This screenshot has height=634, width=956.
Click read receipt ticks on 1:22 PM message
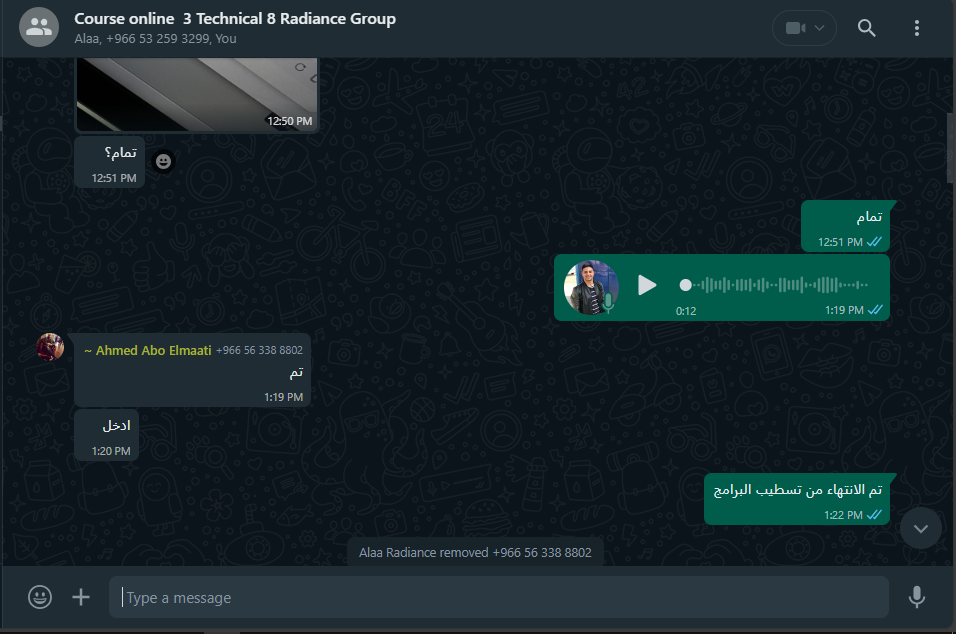click(x=874, y=515)
